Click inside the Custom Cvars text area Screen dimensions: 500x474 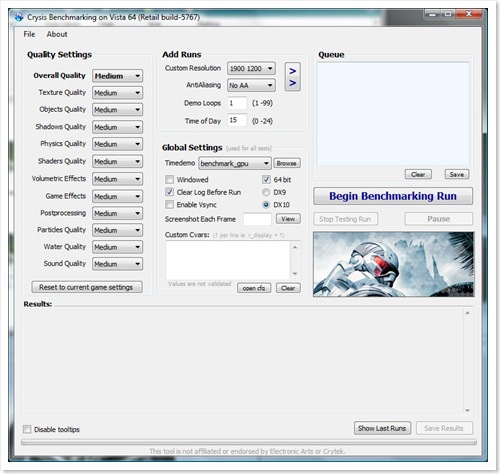tap(228, 260)
